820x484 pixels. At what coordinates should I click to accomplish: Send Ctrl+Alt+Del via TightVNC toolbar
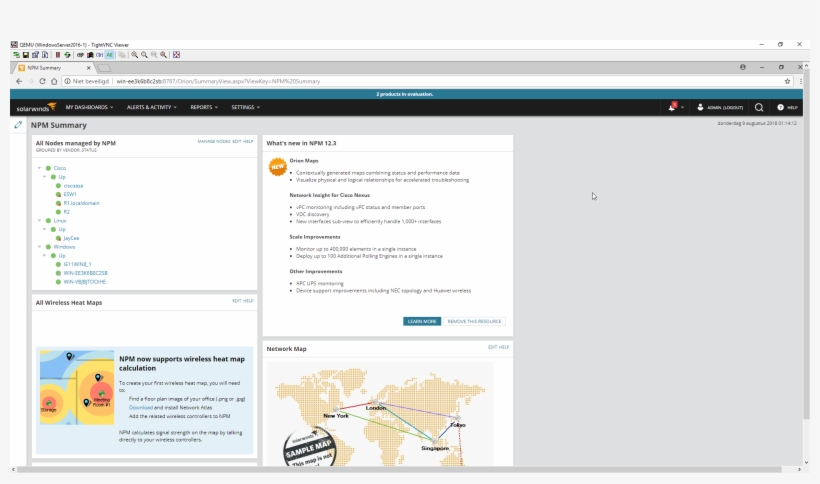point(80,55)
